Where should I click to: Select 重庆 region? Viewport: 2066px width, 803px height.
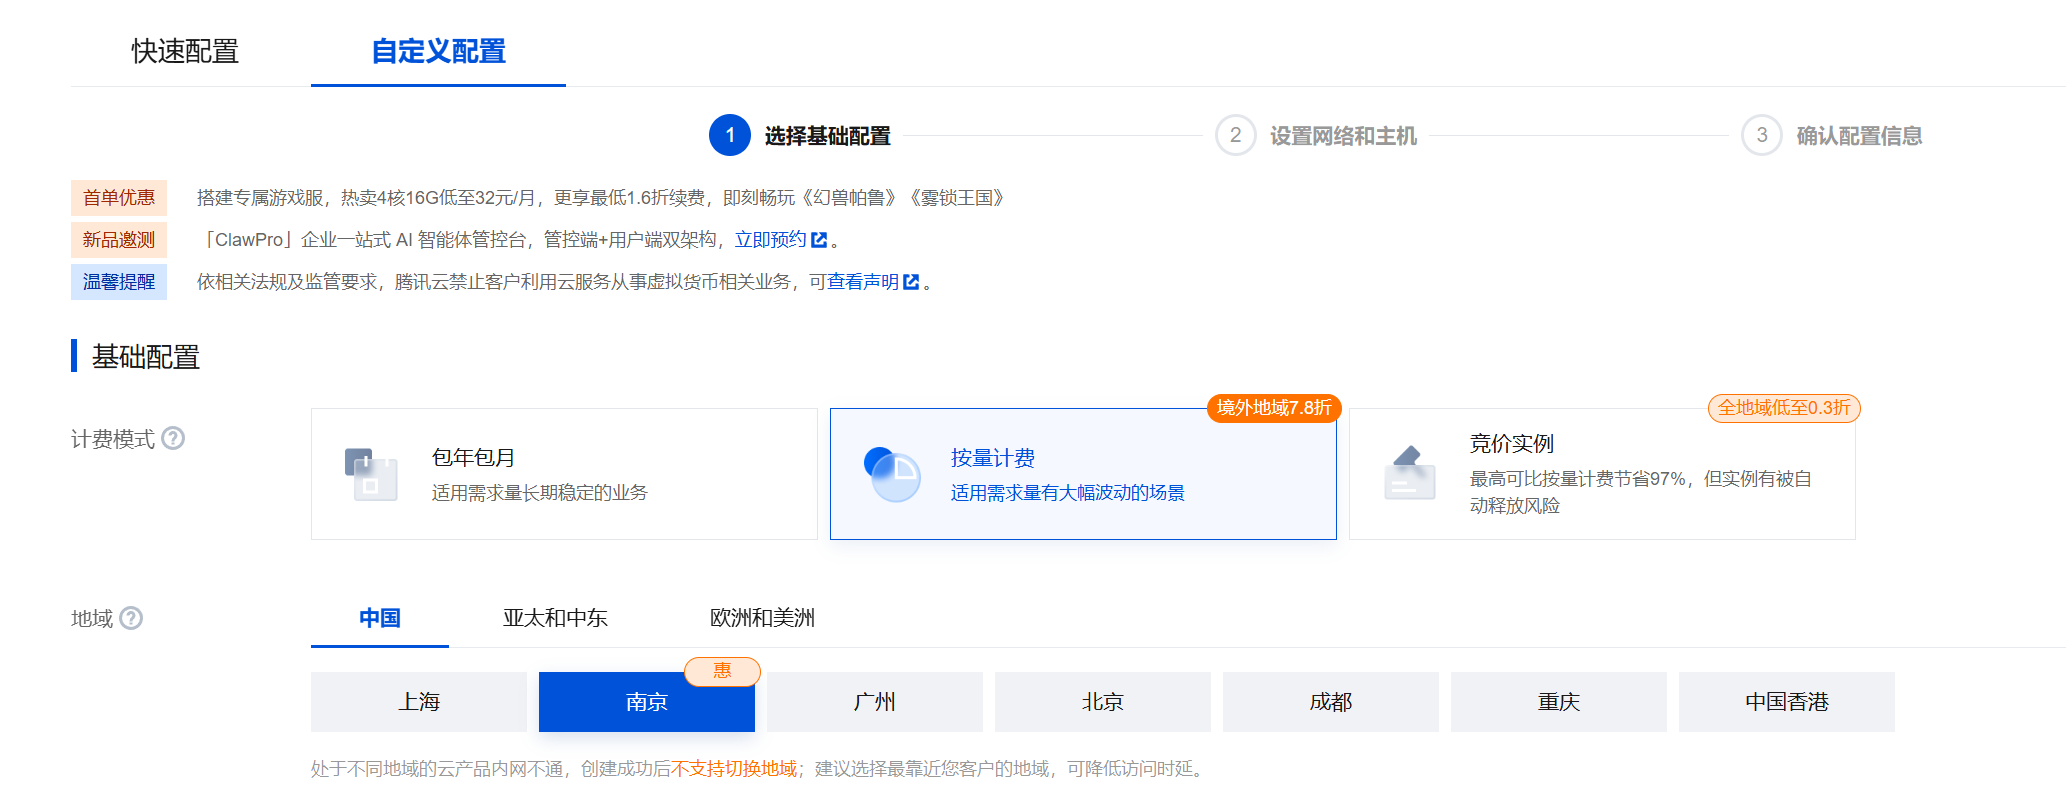point(1559,702)
